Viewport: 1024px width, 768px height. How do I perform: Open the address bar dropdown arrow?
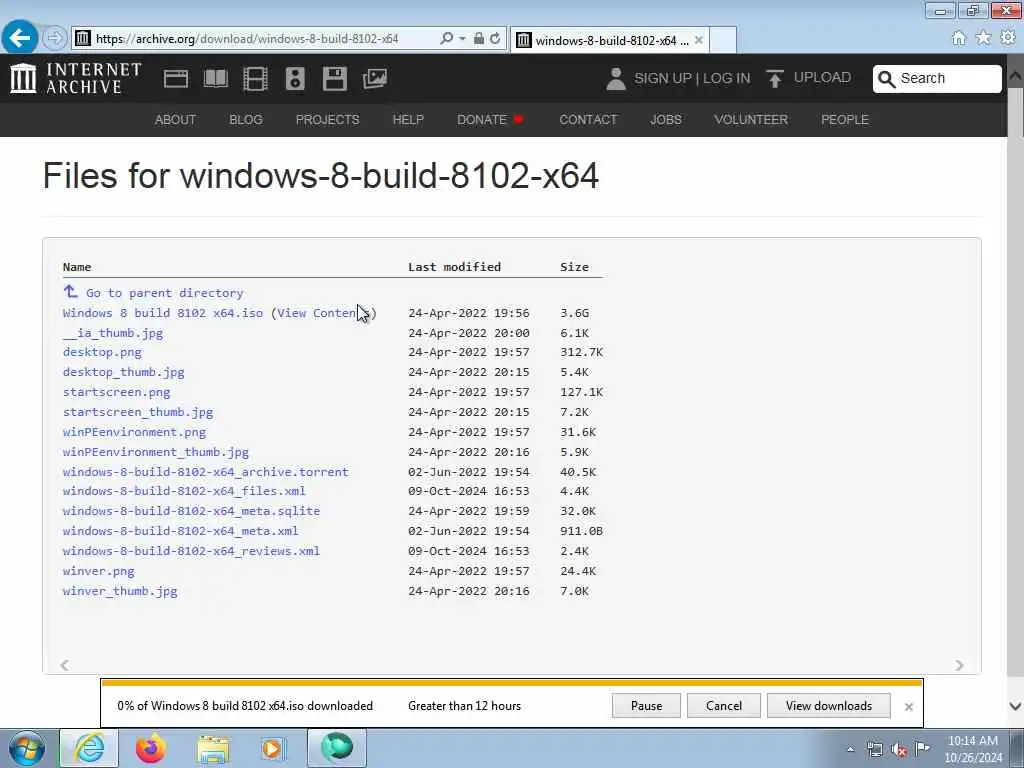[462, 39]
